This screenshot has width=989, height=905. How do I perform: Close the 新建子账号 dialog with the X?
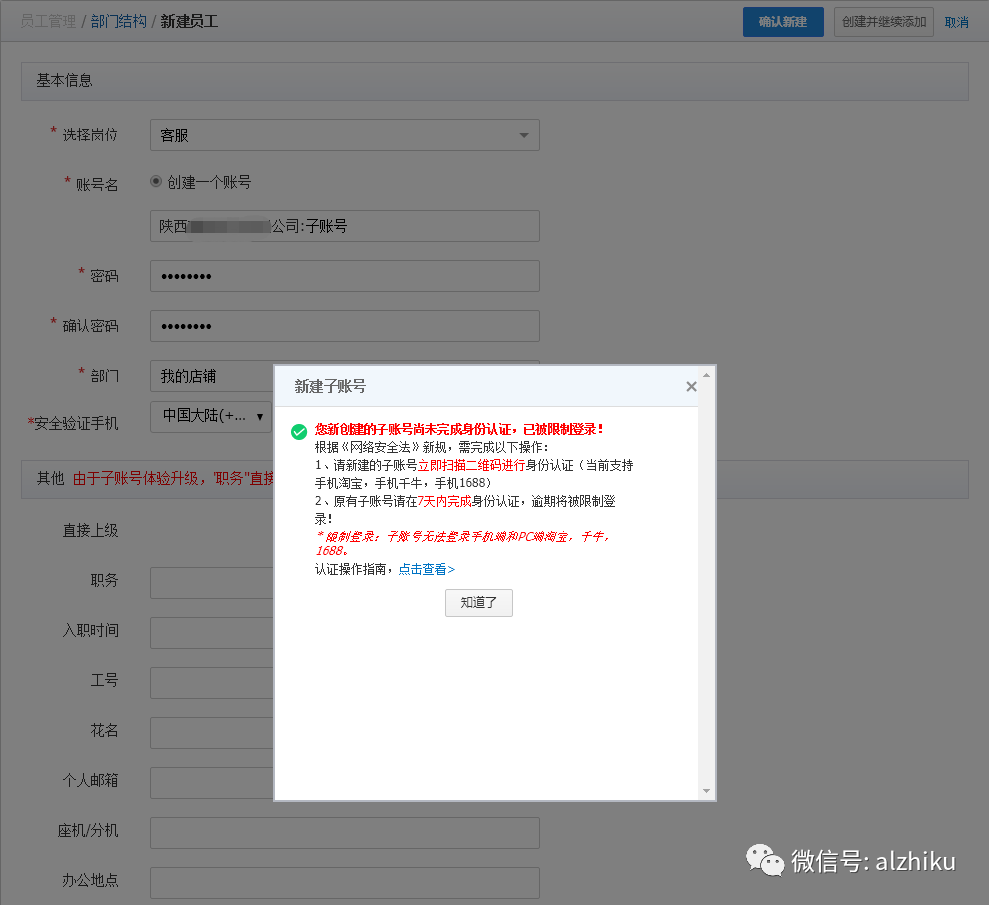[x=691, y=387]
